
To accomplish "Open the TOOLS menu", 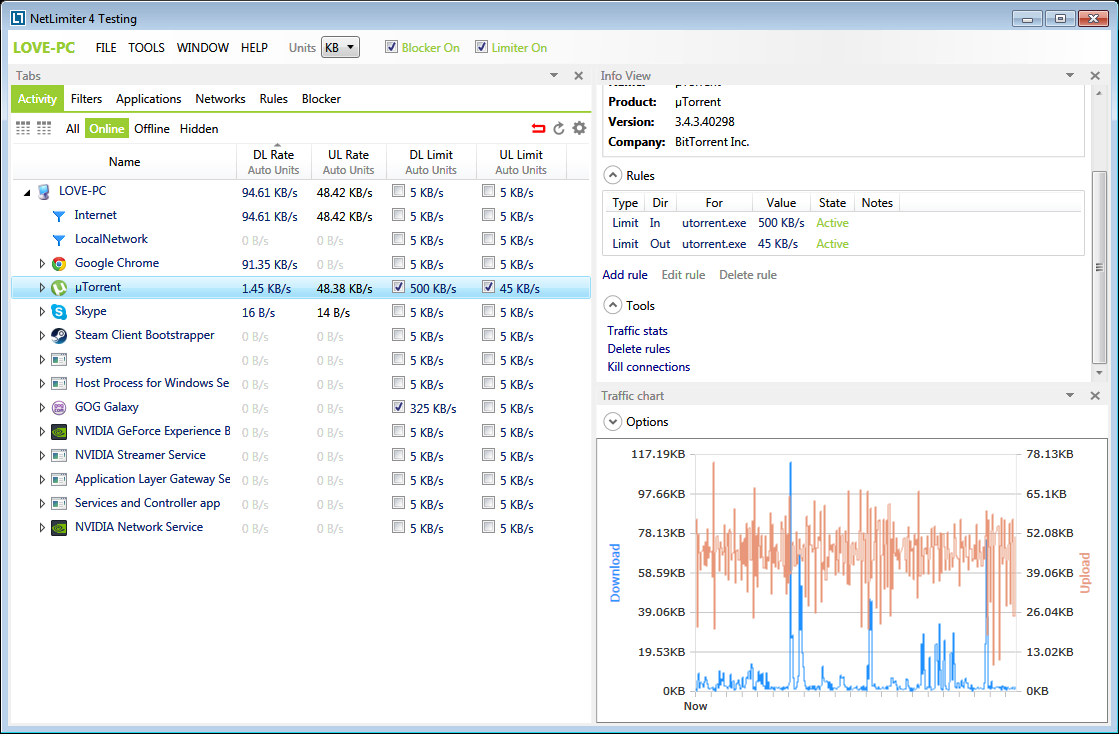I will coord(146,47).
